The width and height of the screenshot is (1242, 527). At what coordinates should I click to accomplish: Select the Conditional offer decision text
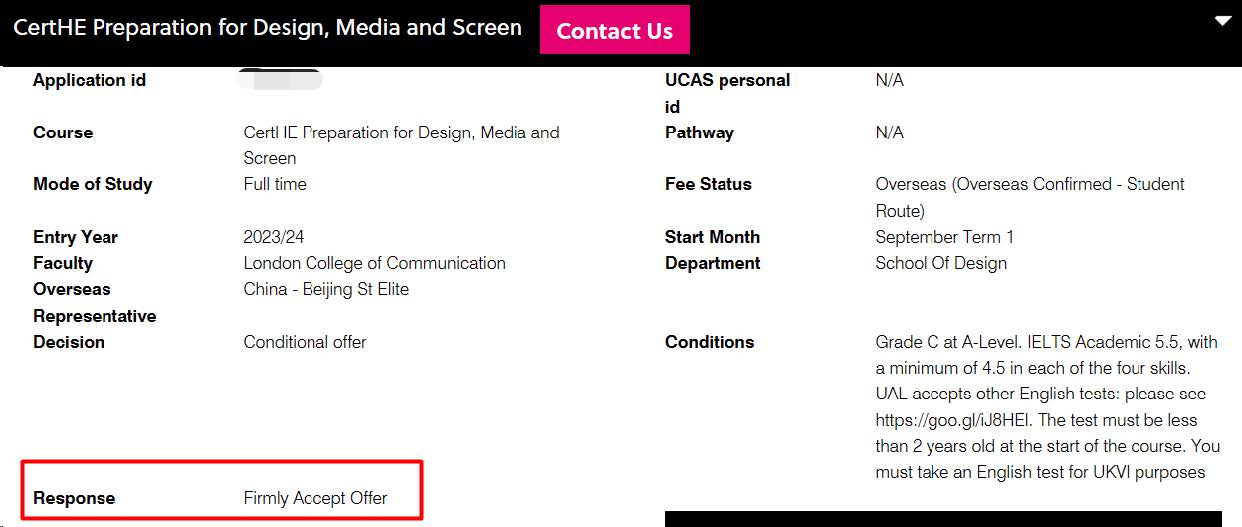(x=305, y=342)
